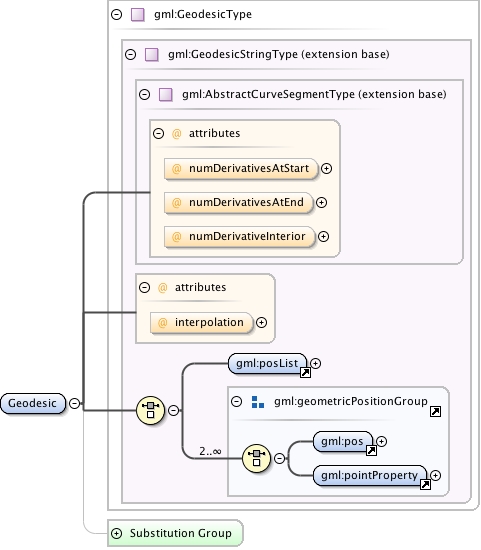Follow the gml:pos reference arrow icon
This screenshot has height=550, width=481.
point(371,450)
